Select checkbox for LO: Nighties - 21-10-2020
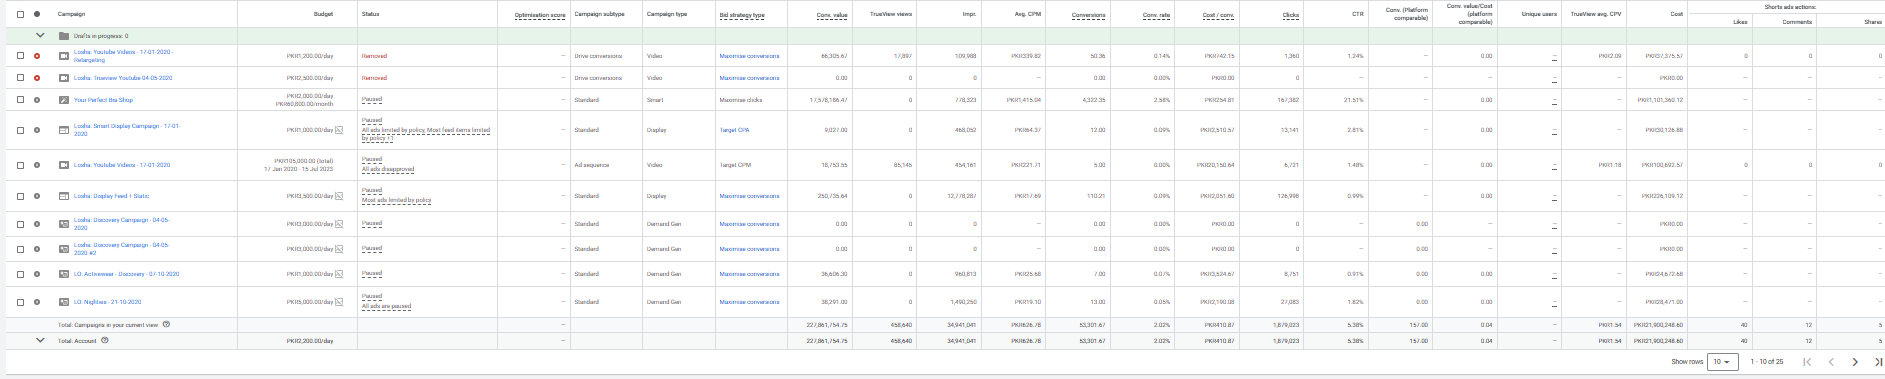Screen dimensions: 1885x379 (20, 302)
